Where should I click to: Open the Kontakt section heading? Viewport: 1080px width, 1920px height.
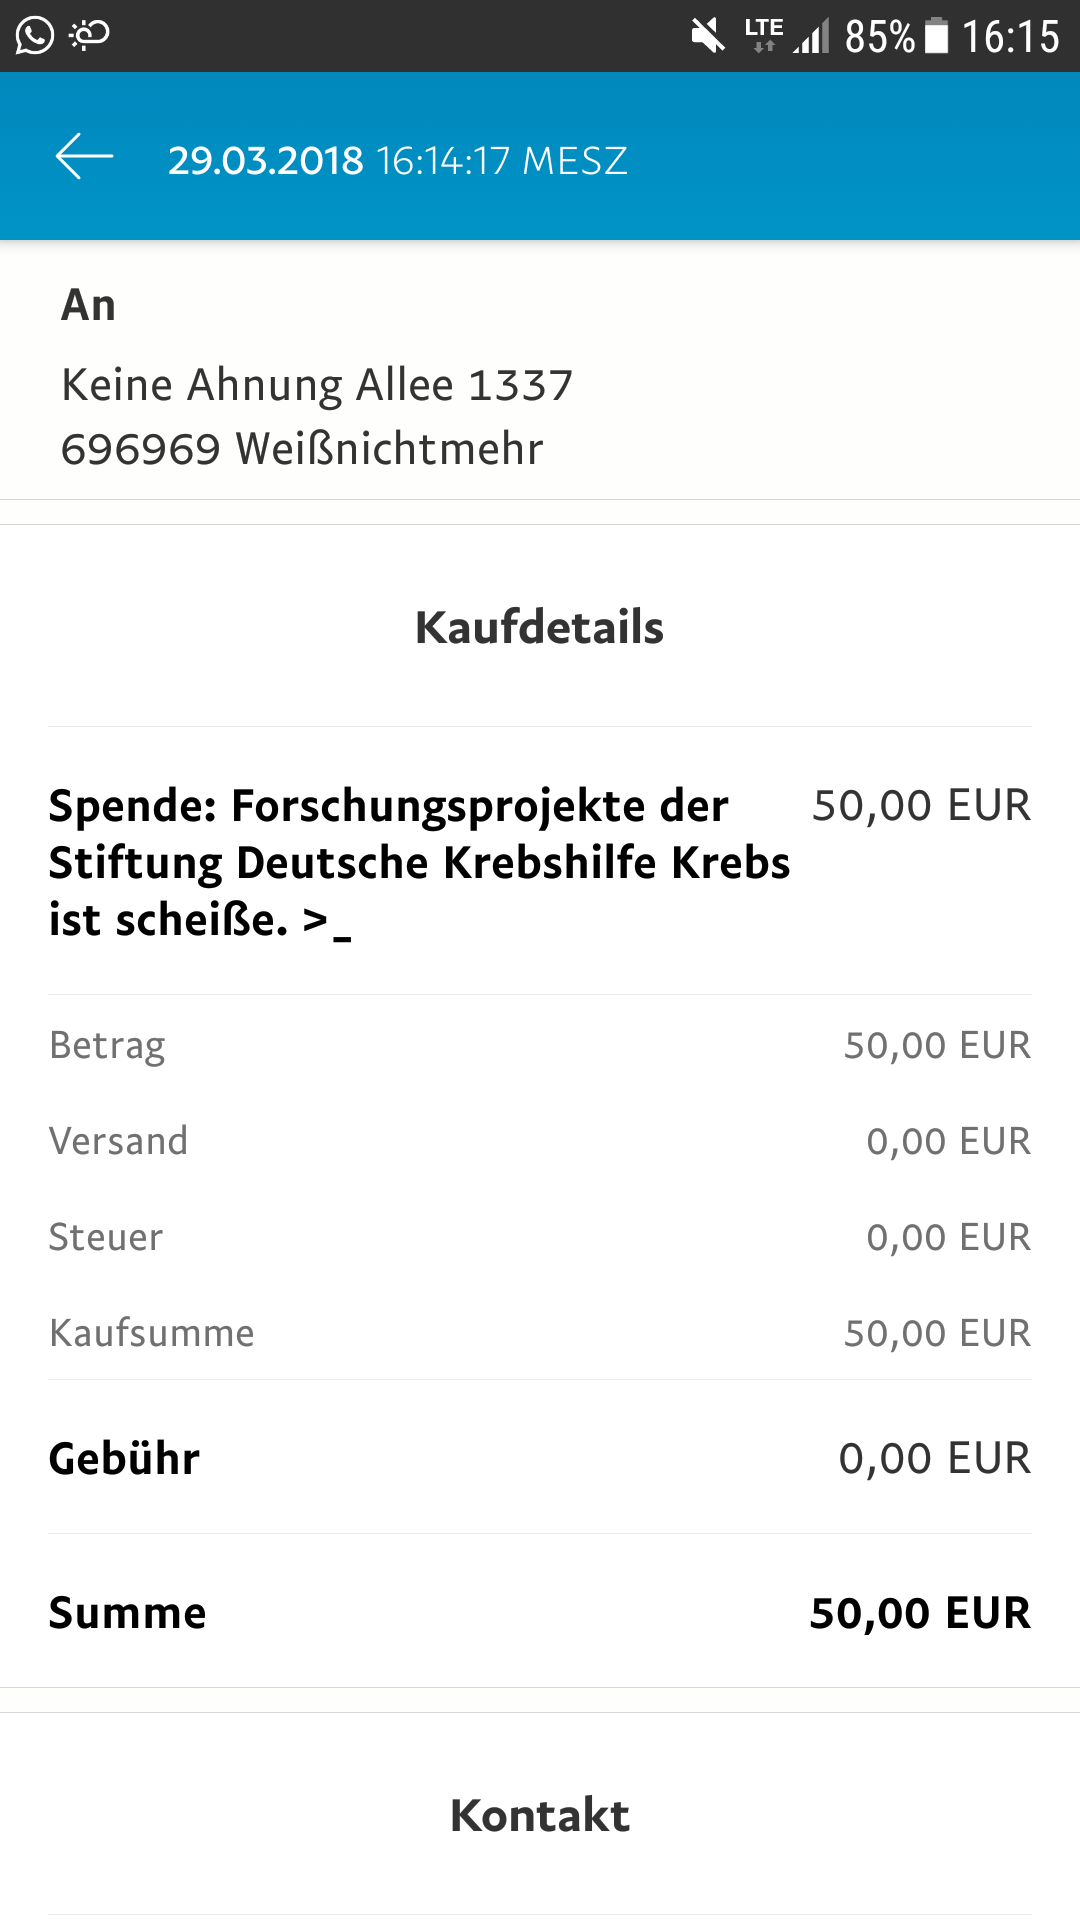(540, 1815)
